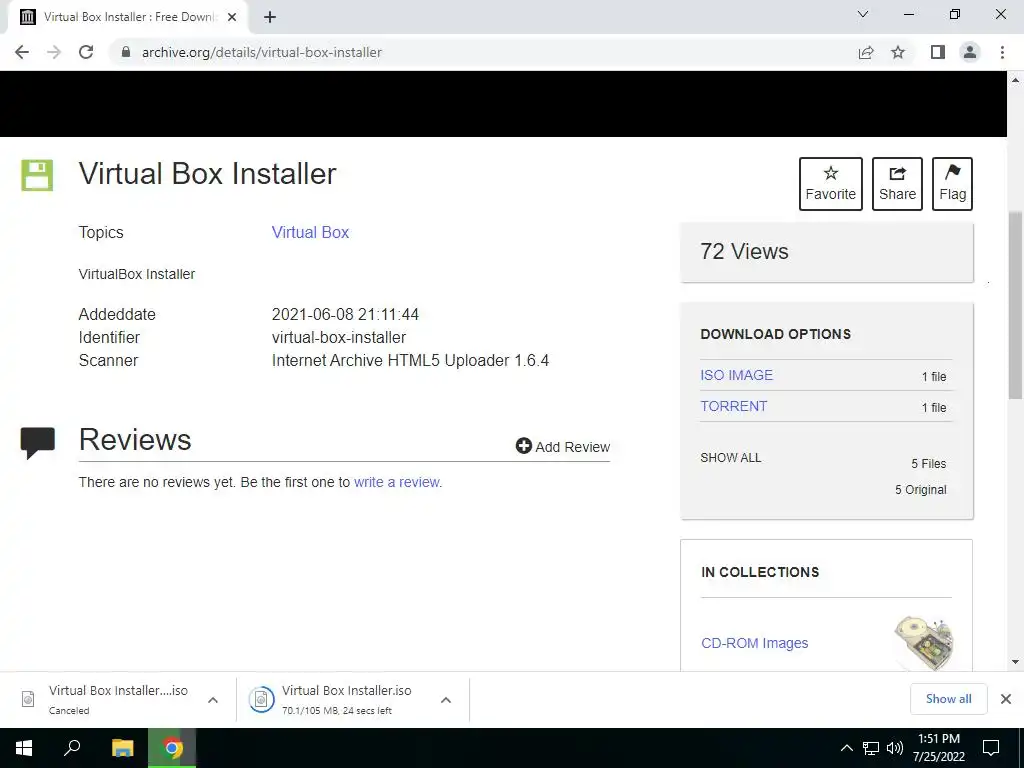Viewport: 1024px width, 768px height.
Task: Click the Add Review button
Action: coord(563,447)
